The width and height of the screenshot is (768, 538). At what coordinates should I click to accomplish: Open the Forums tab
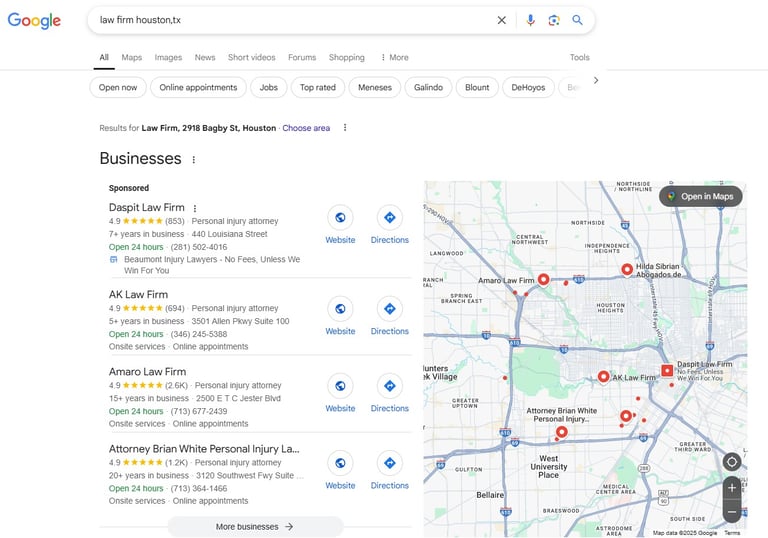click(302, 57)
